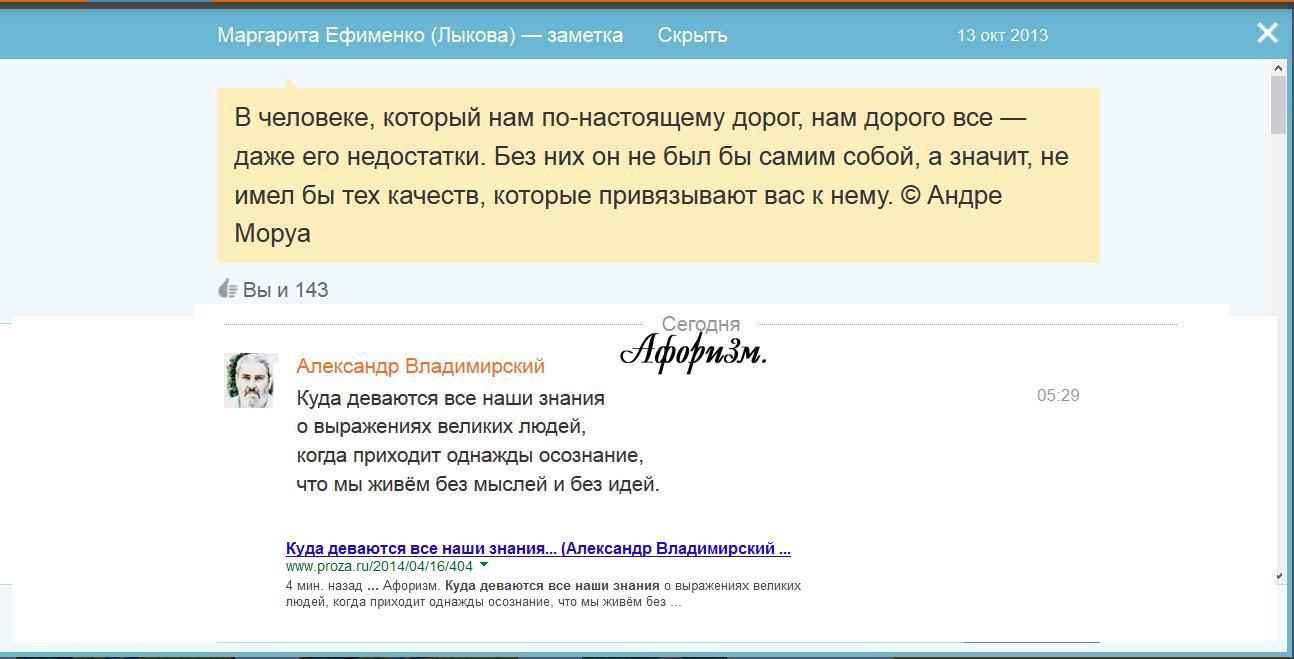Screen dimensions: 1294x659
Task: Click the scrollbar up arrow
Action: coord(1278,67)
